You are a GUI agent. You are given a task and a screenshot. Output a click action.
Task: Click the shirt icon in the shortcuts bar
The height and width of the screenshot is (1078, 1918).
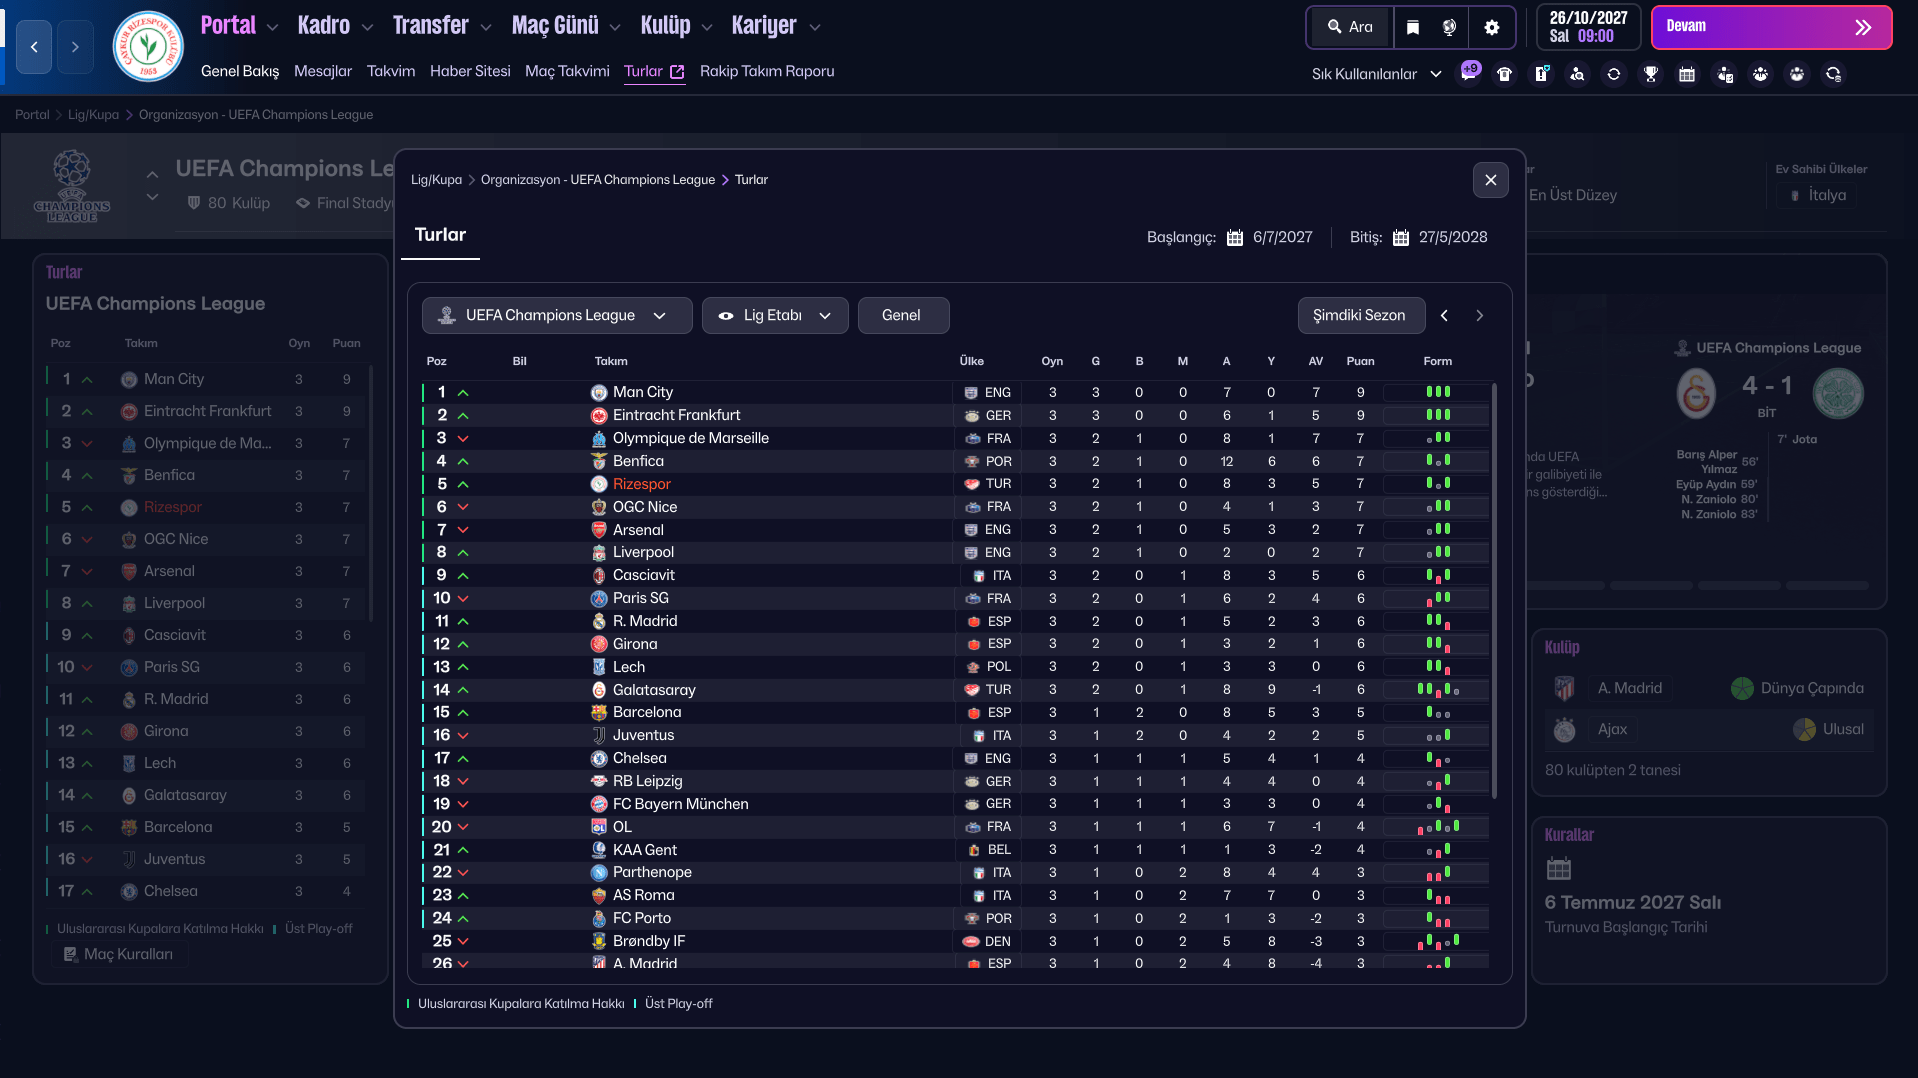(1504, 74)
